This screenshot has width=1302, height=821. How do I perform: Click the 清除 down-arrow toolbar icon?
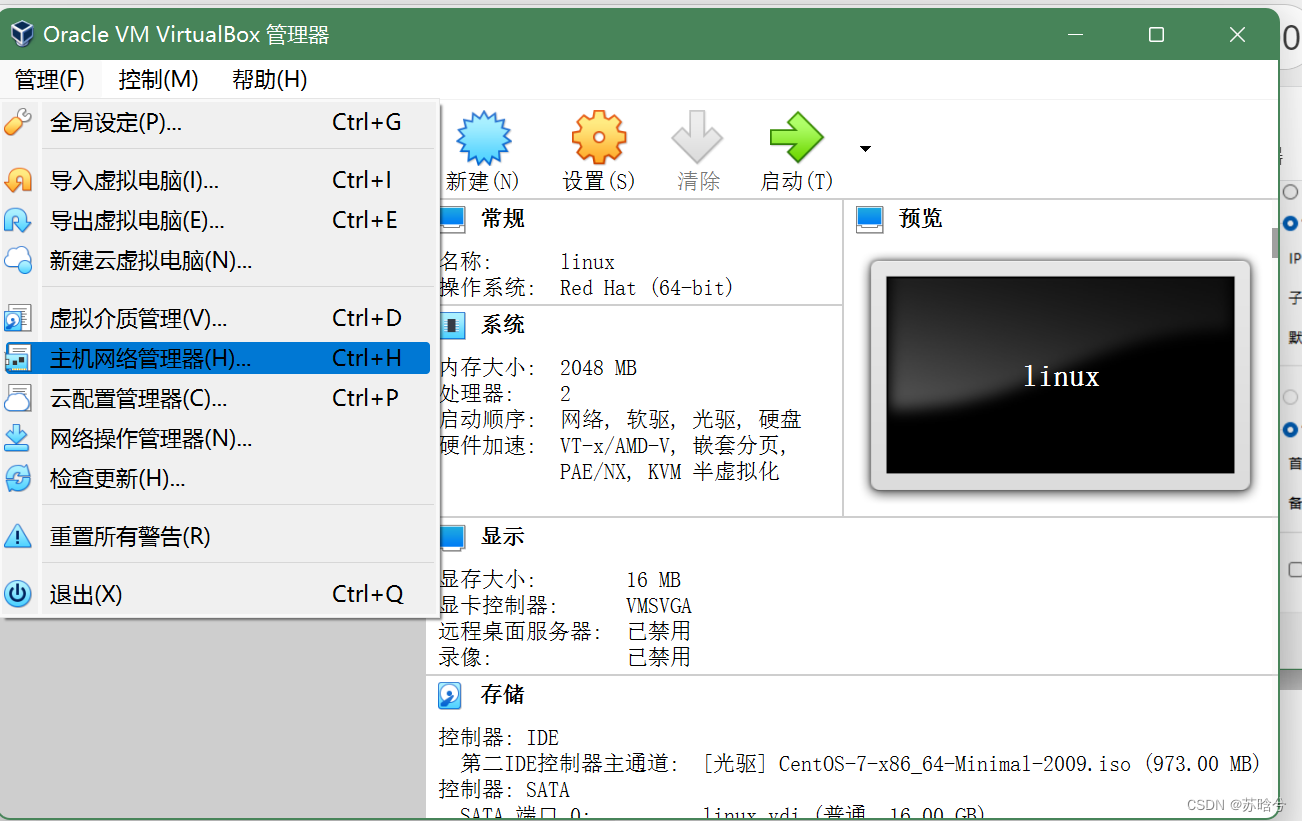tap(697, 138)
